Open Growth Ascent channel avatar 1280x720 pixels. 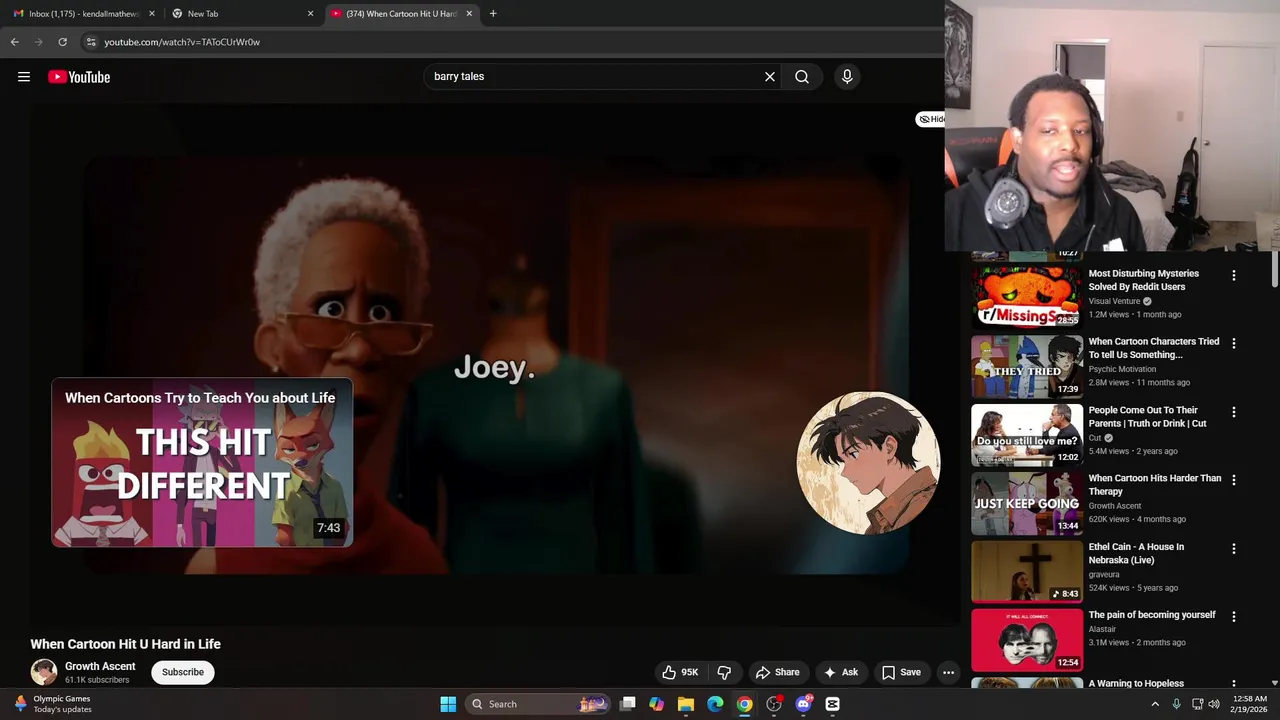coord(44,672)
